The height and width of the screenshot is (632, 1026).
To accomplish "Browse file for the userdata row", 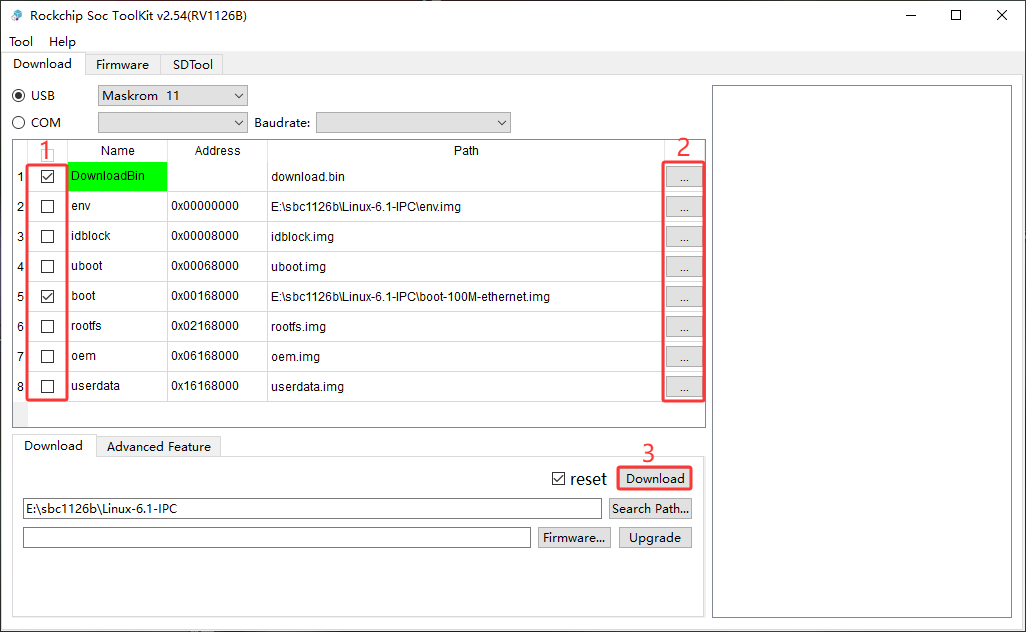I will [x=684, y=387].
